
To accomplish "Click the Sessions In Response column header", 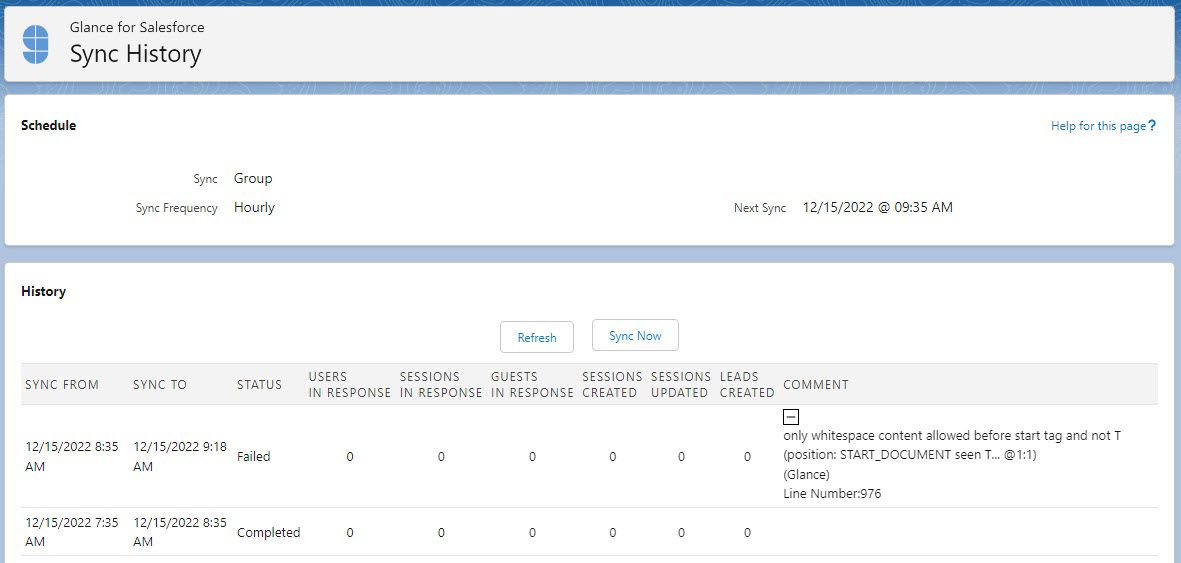I will coord(440,385).
